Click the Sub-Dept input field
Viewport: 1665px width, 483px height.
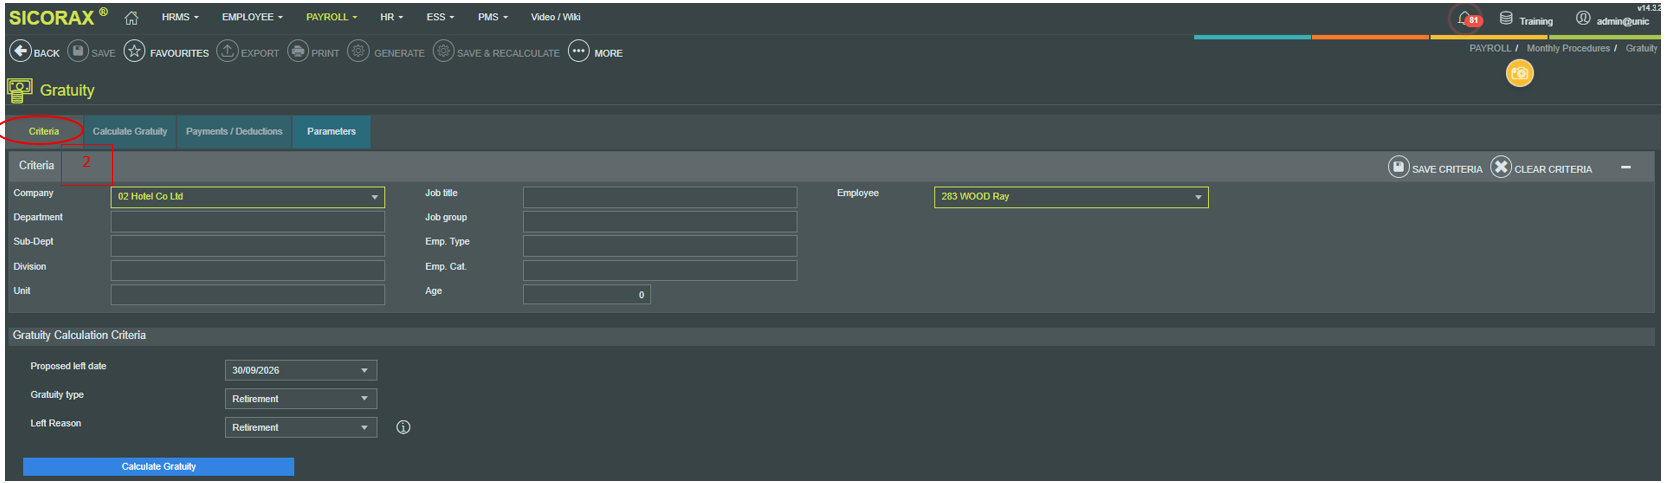tap(248, 246)
